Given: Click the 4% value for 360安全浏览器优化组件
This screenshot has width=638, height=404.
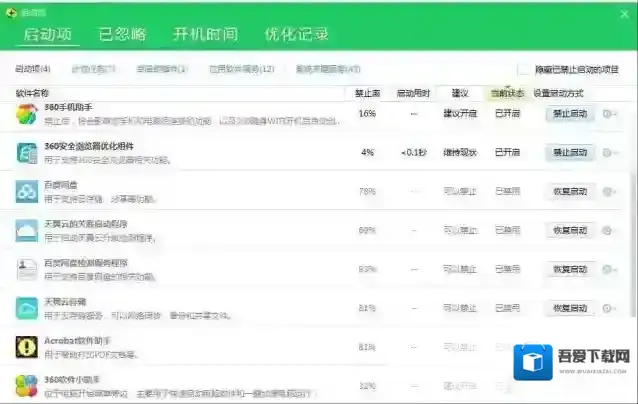Looking at the screenshot, I should 367,153.
